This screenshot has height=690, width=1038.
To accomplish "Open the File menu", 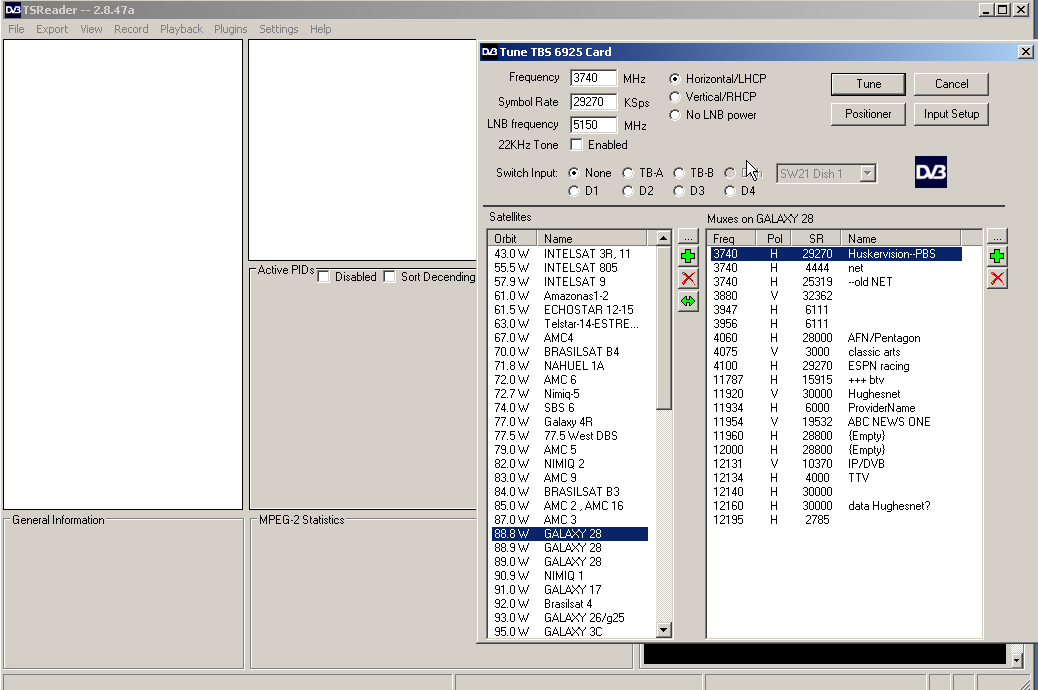I will coord(16,29).
